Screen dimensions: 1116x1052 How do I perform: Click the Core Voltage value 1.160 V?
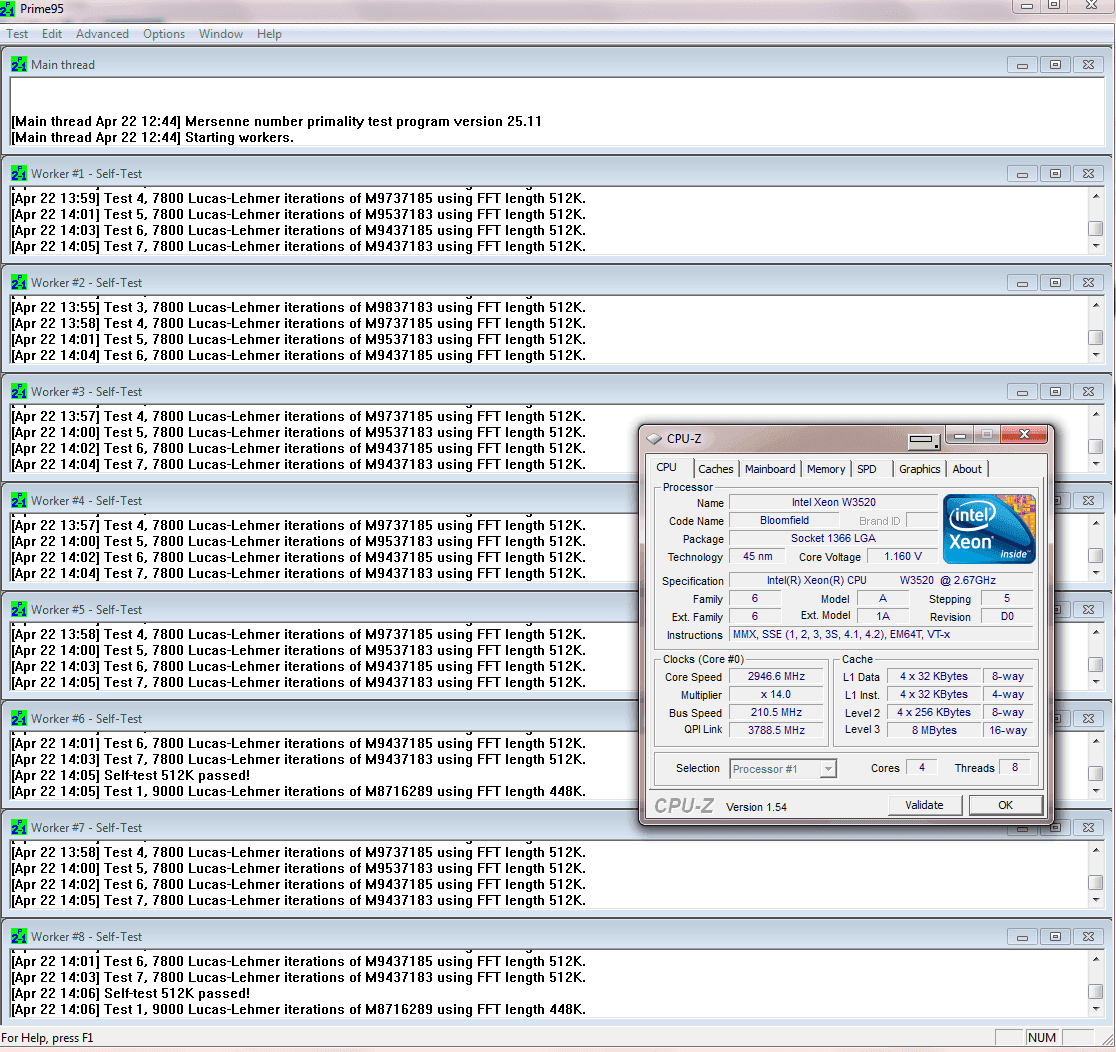point(902,557)
